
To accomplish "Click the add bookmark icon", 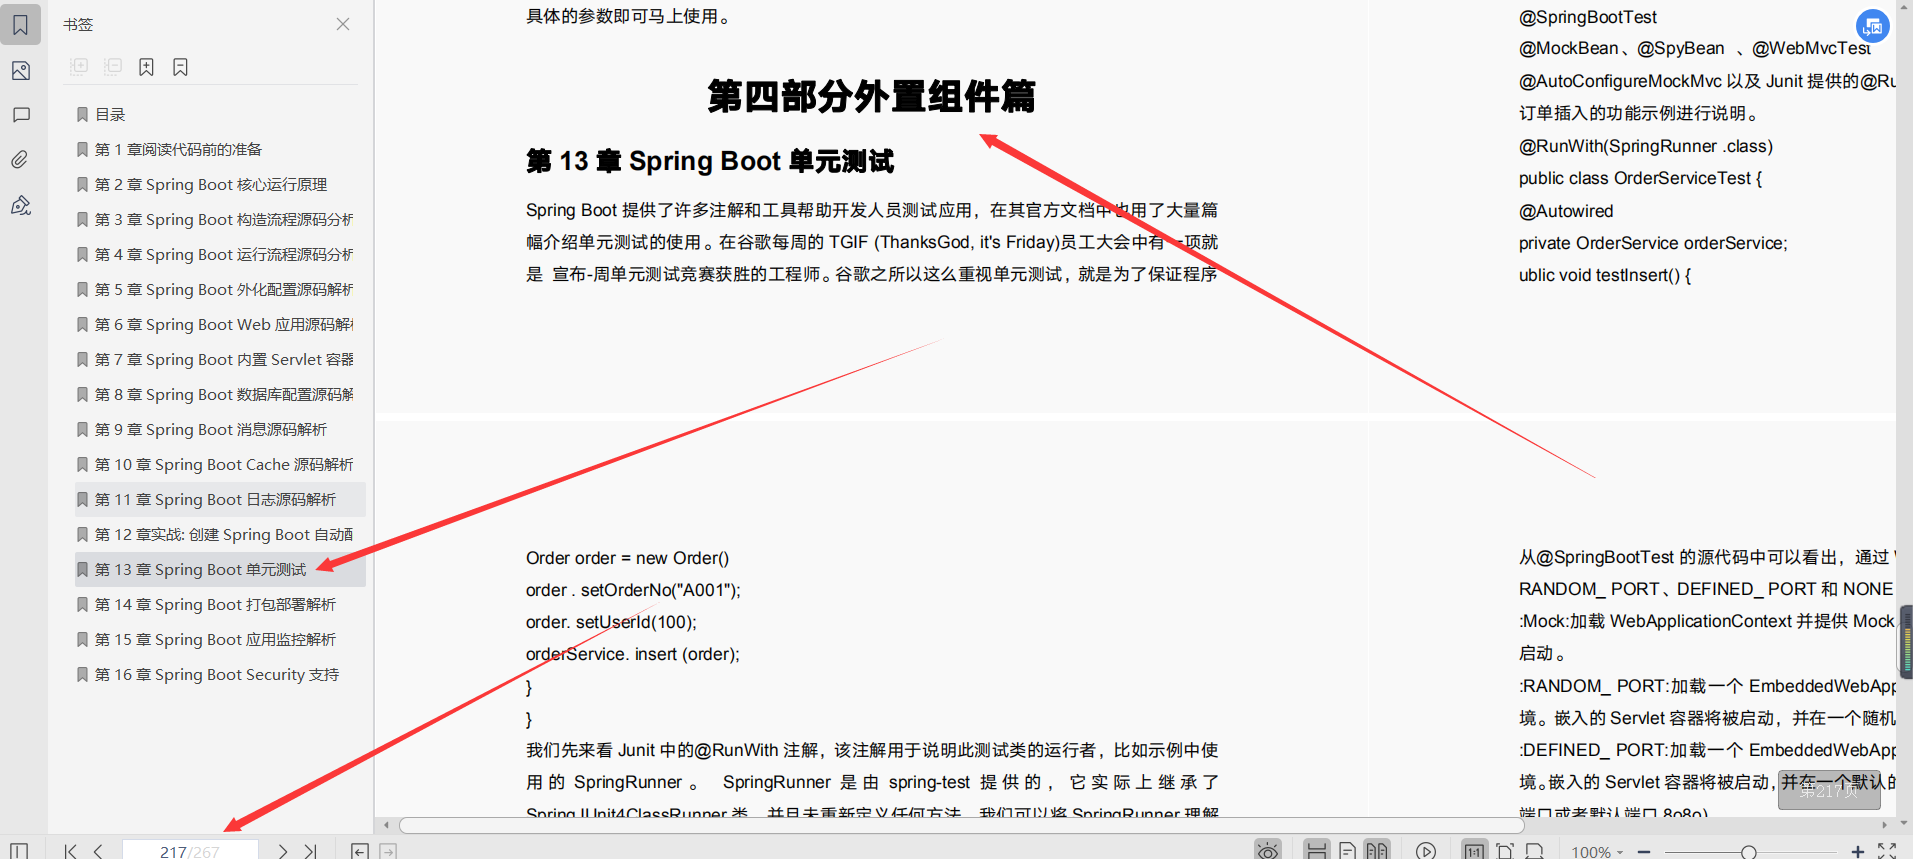I will click(147, 66).
